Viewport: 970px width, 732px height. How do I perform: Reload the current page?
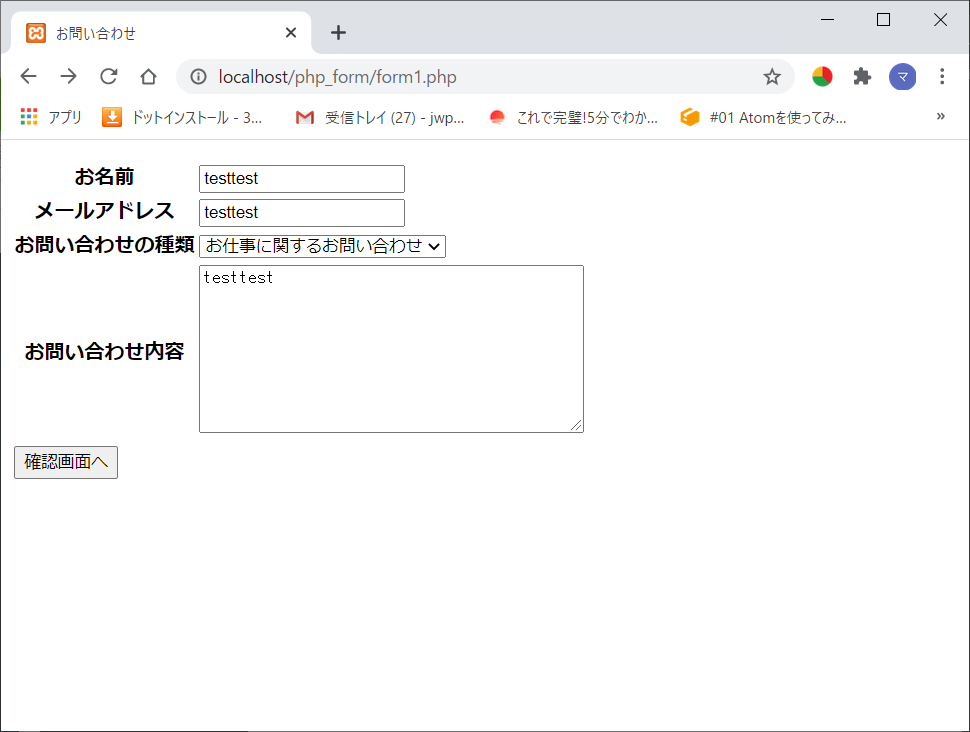coord(109,77)
